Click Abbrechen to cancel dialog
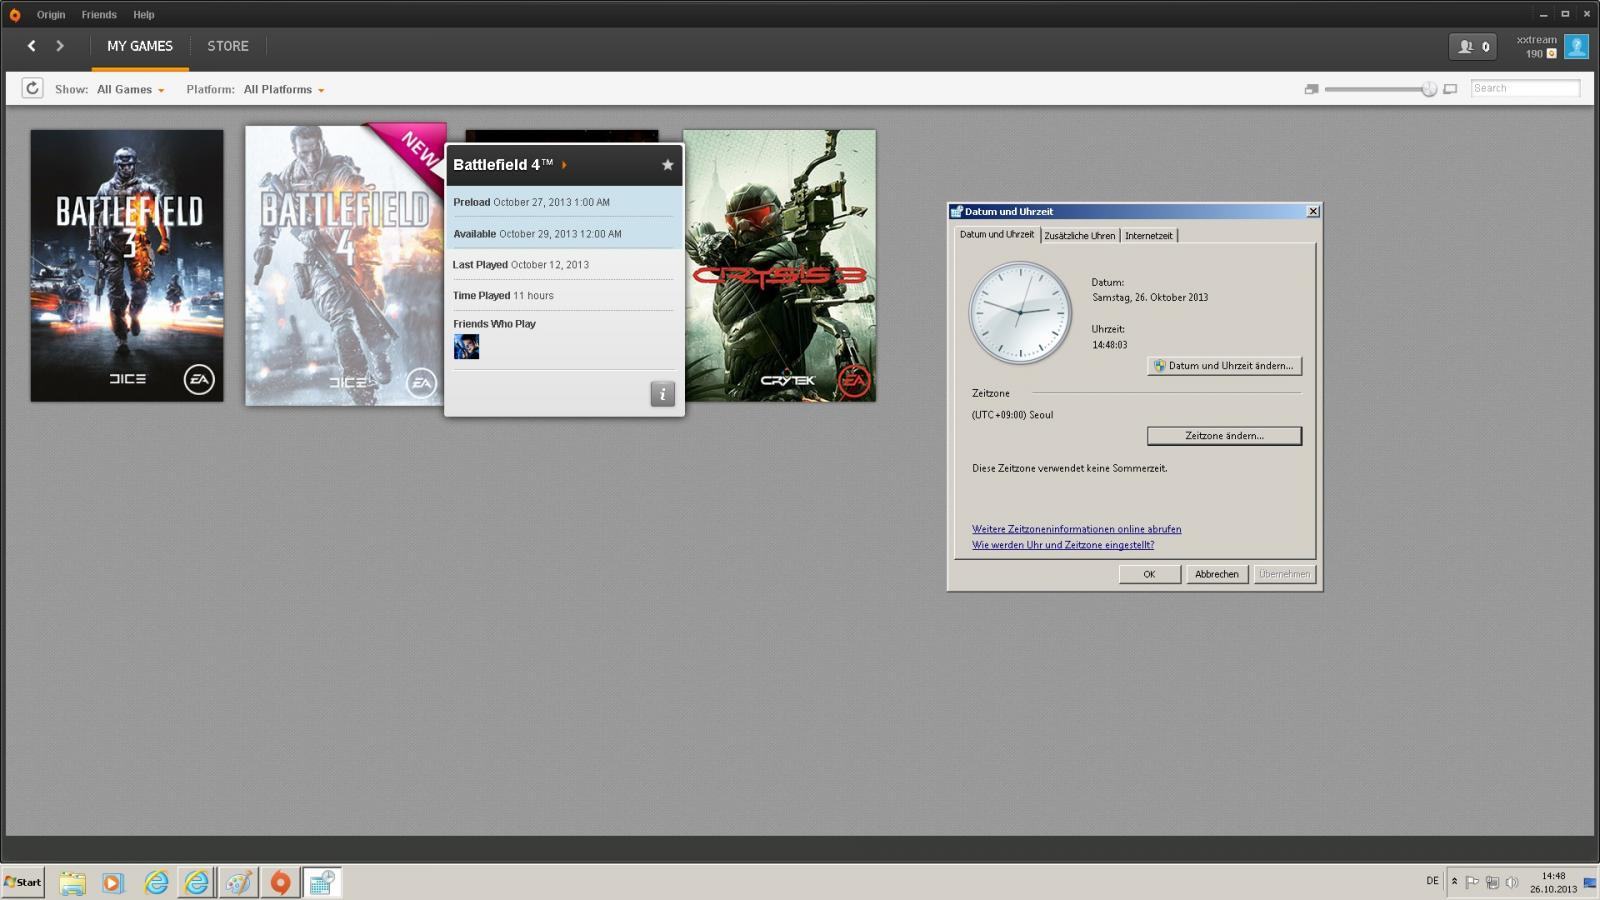Image resolution: width=1600 pixels, height=900 pixels. click(x=1217, y=574)
